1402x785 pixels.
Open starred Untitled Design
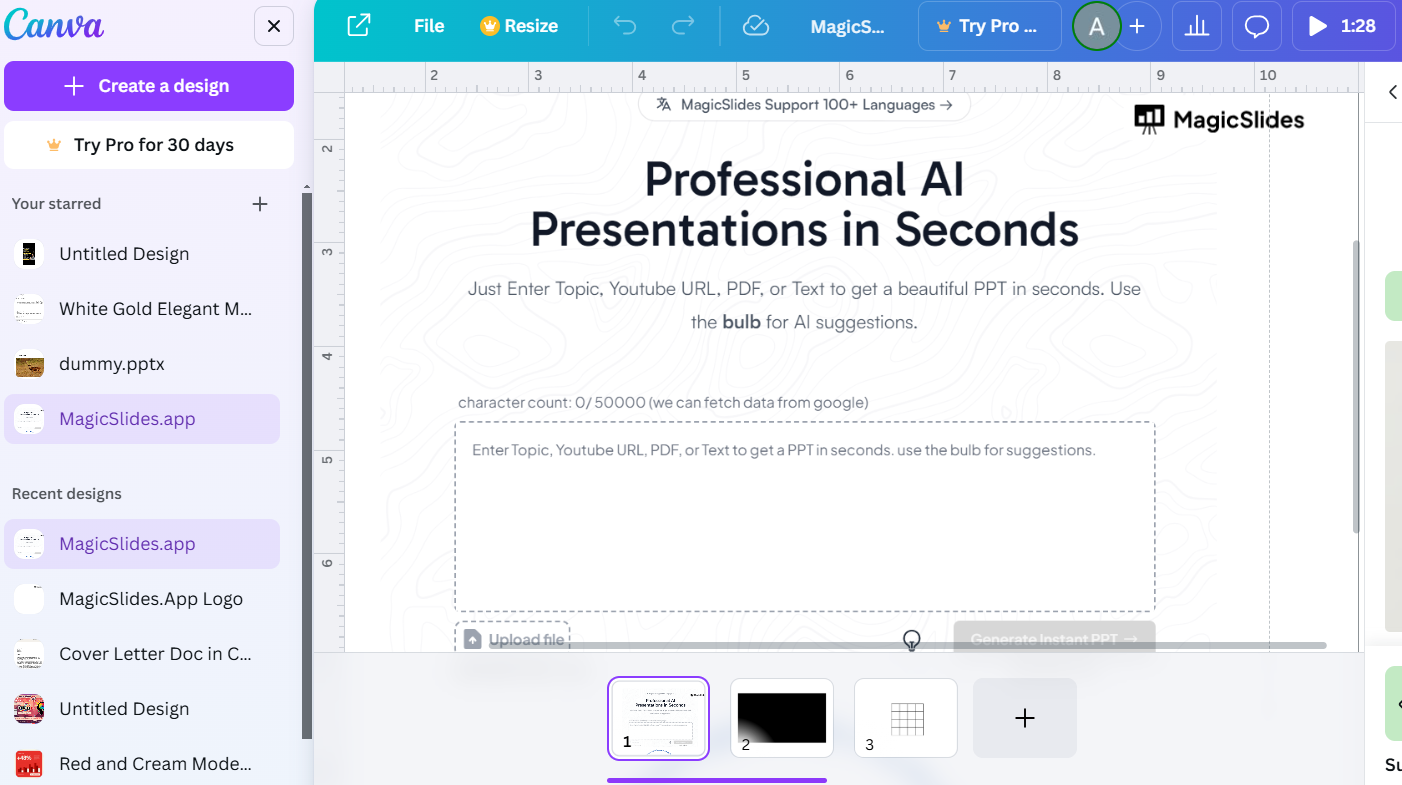[142, 254]
